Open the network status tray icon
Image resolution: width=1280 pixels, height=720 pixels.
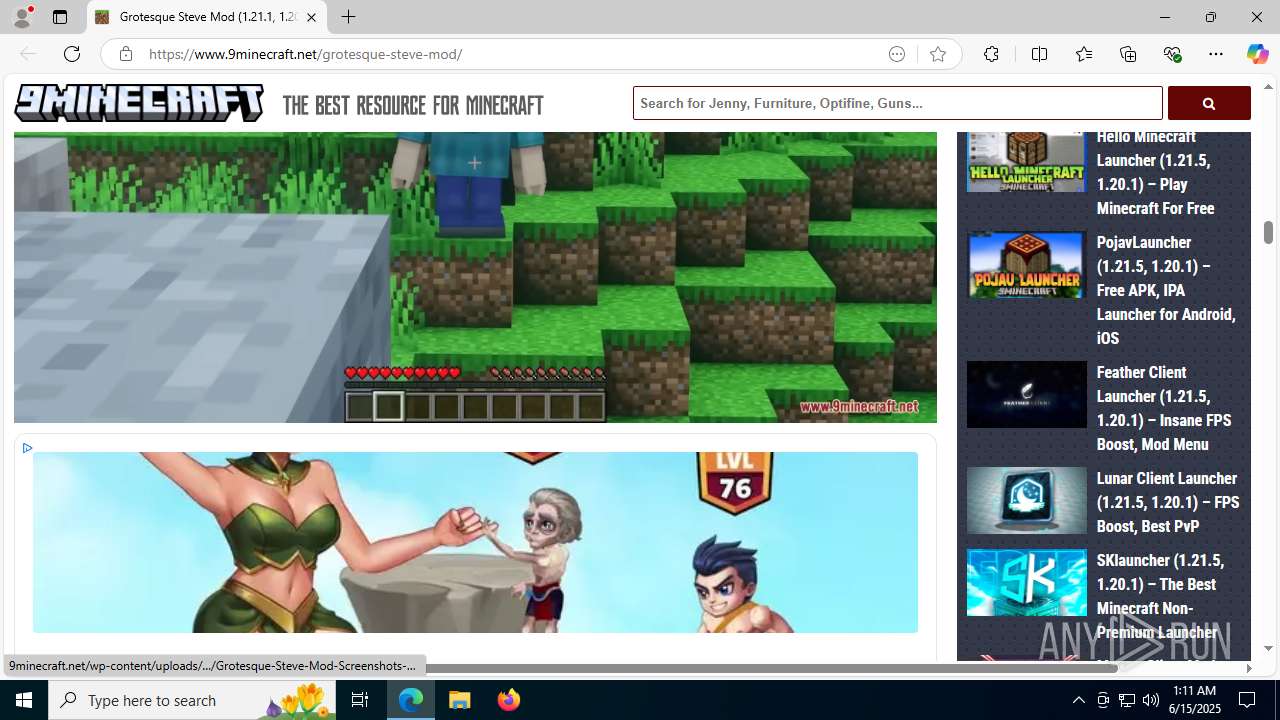tap(1127, 700)
